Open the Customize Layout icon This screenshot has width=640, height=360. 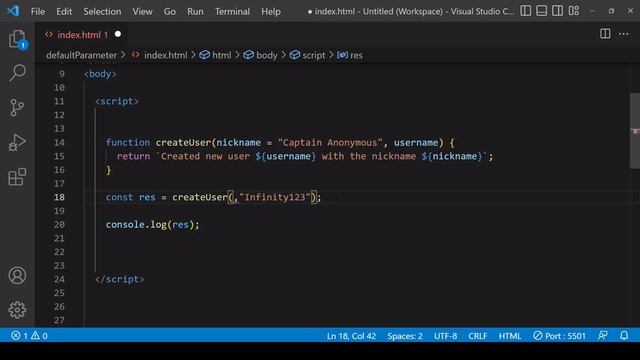574,11
